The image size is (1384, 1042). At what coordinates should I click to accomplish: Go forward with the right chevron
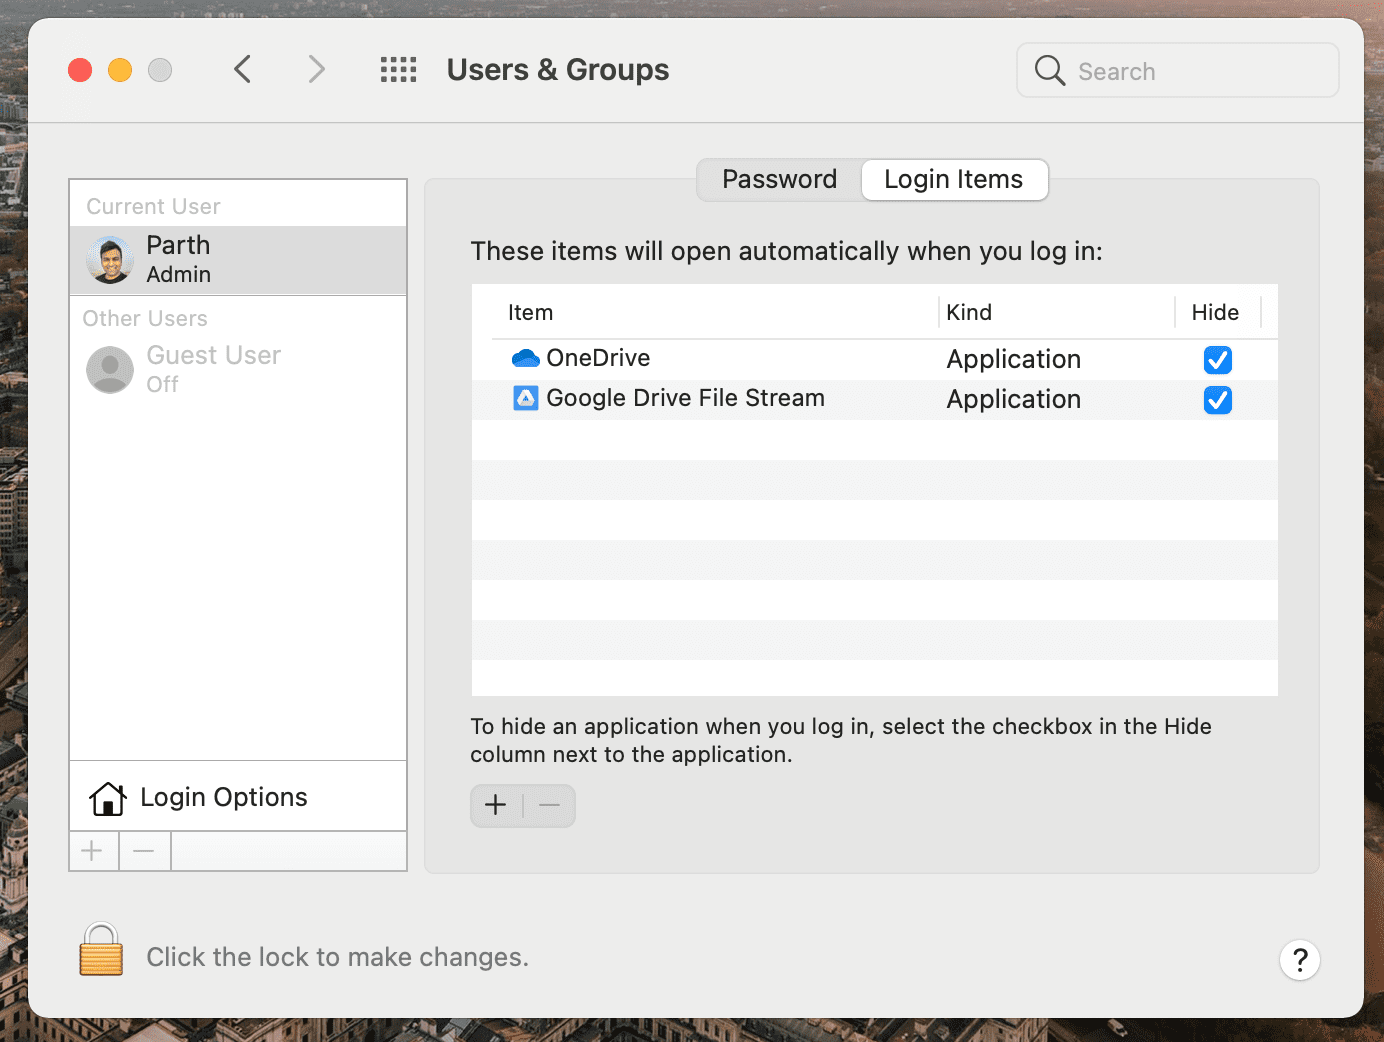click(317, 69)
